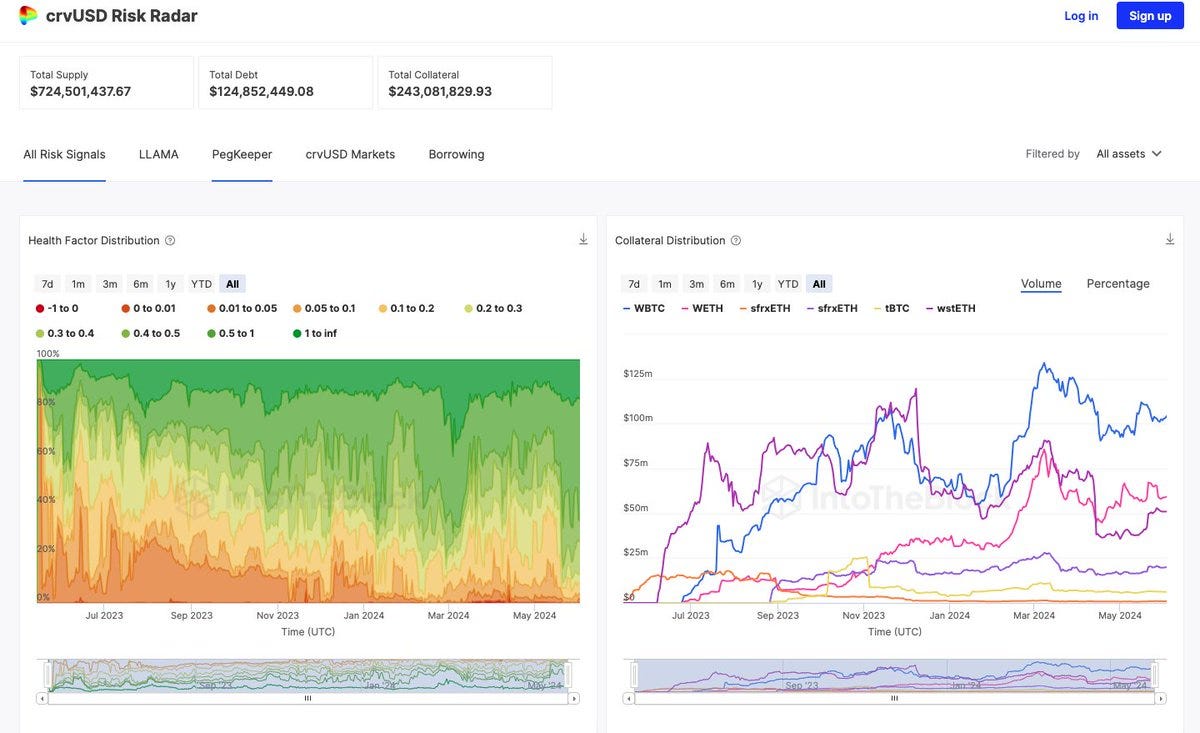Toggle the 0.1 to 0.2 legend series

click(x=406, y=308)
